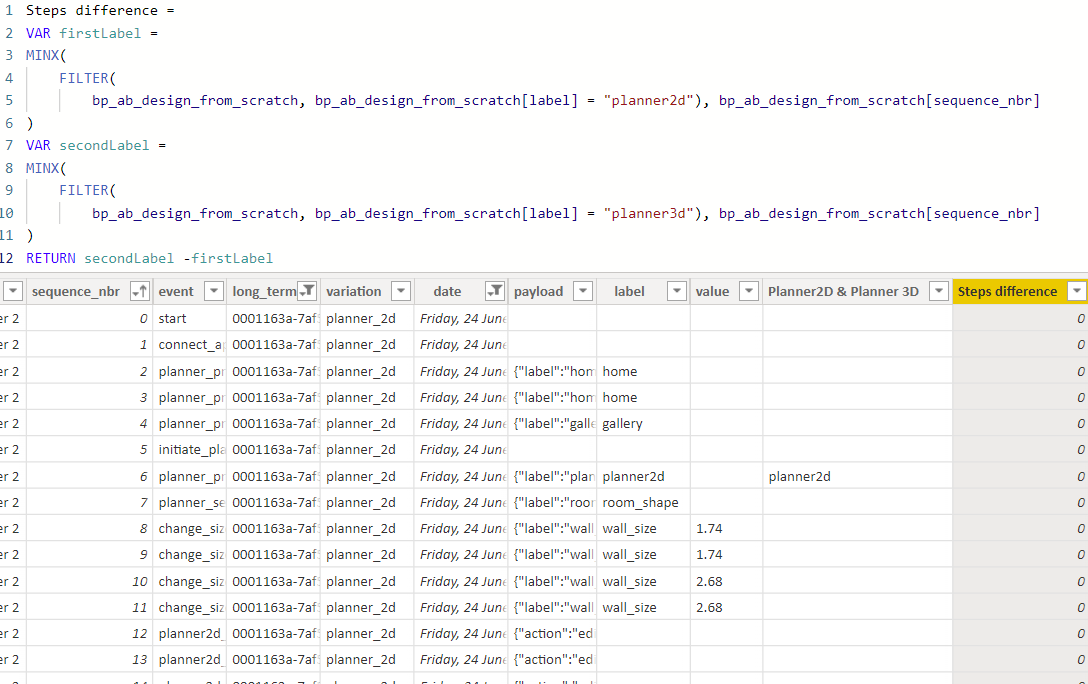Click line number 6 in the formula editor
The image size is (1088, 684).
(x=9, y=123)
